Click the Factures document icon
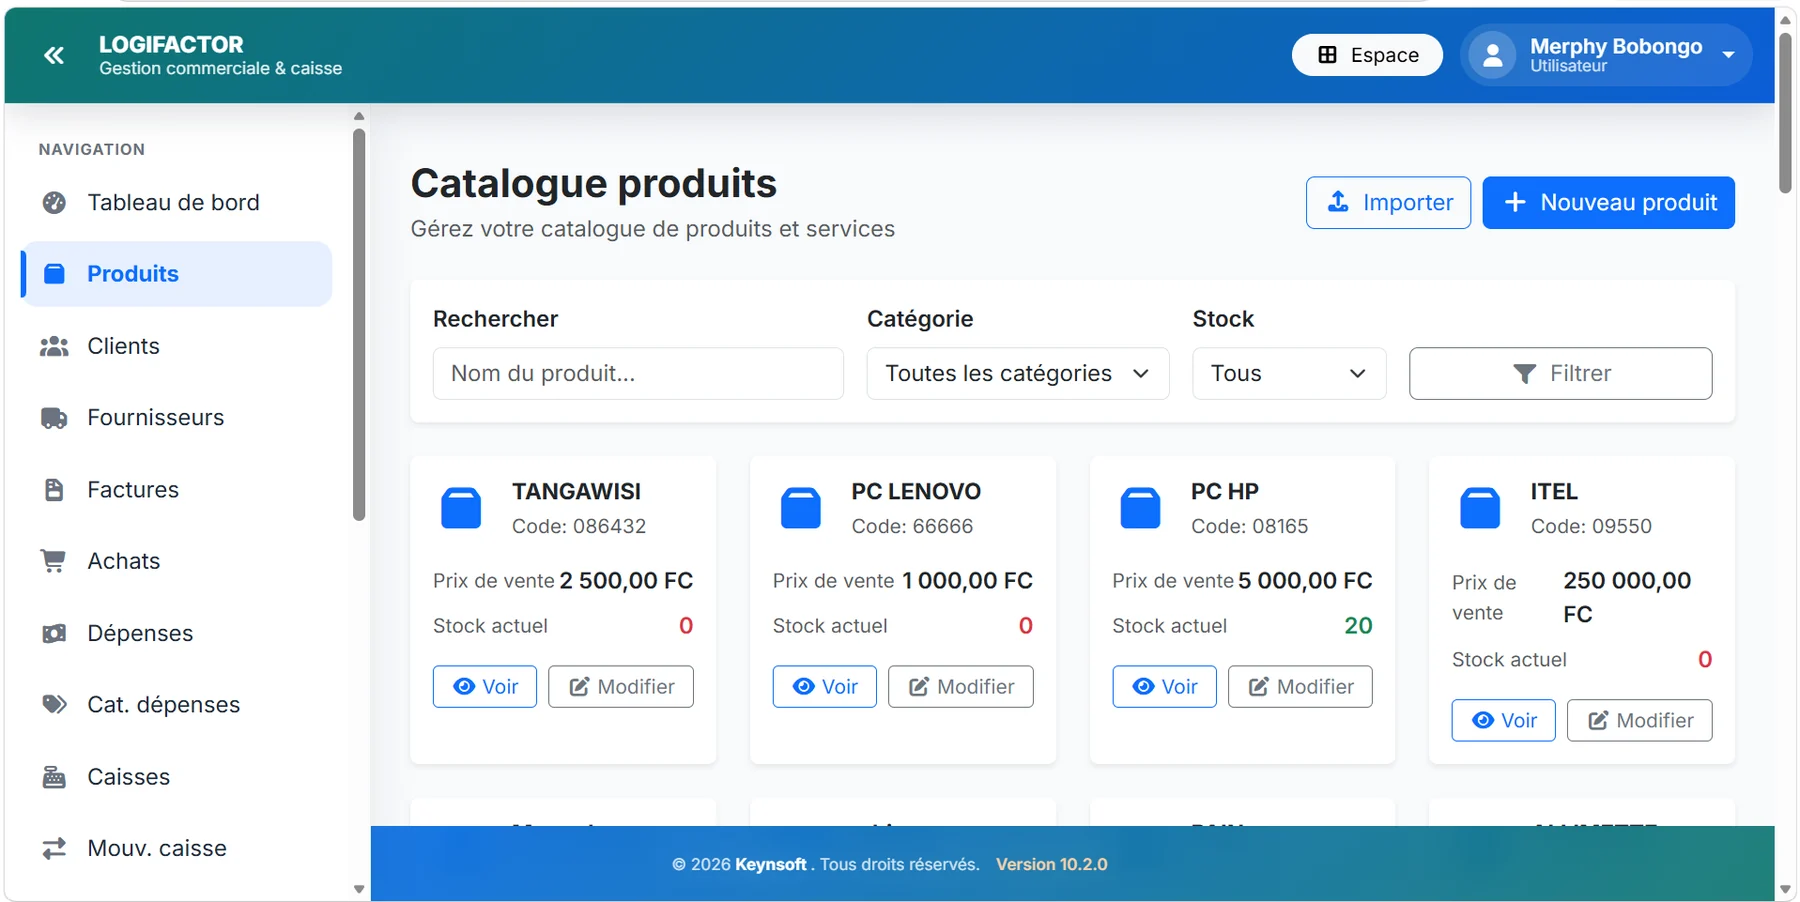1800x902 pixels. tap(54, 490)
